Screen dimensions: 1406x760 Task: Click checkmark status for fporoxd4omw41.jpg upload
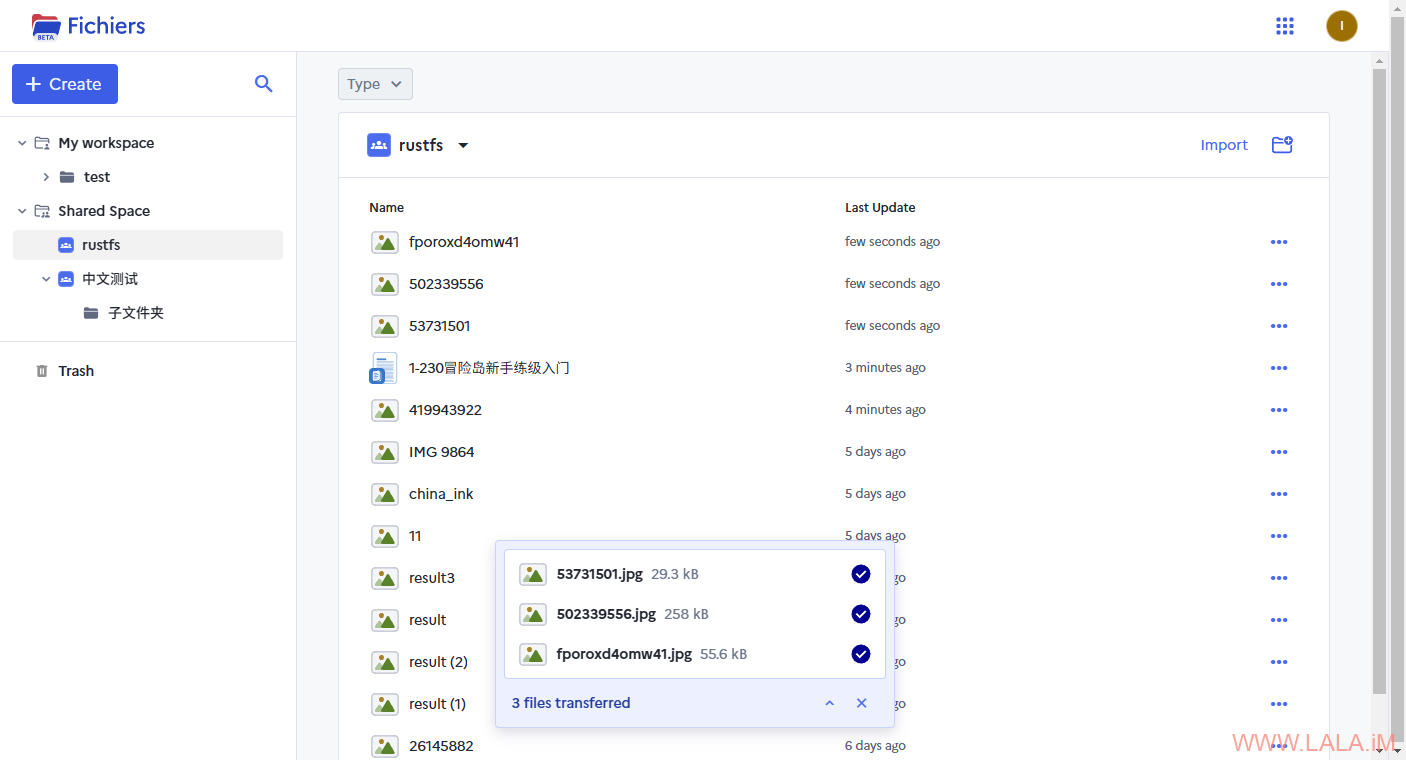click(860, 654)
